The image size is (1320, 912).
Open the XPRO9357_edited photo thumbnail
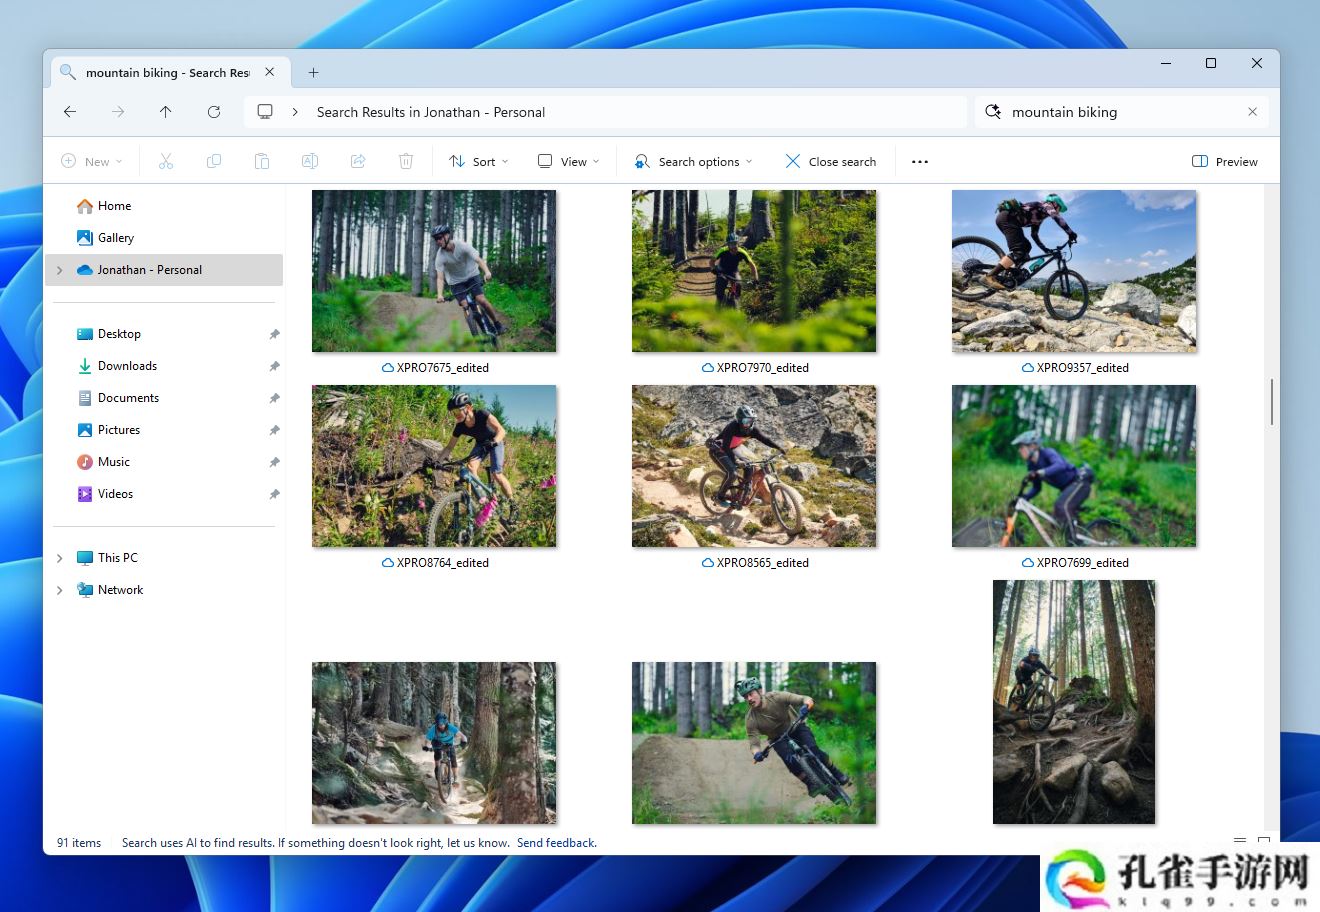[x=1073, y=271]
